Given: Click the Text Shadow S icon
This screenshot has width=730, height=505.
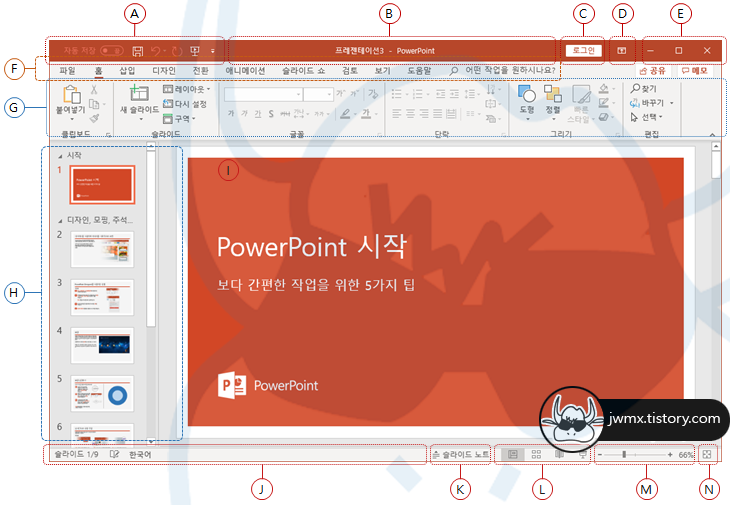Looking at the screenshot, I should point(271,114).
